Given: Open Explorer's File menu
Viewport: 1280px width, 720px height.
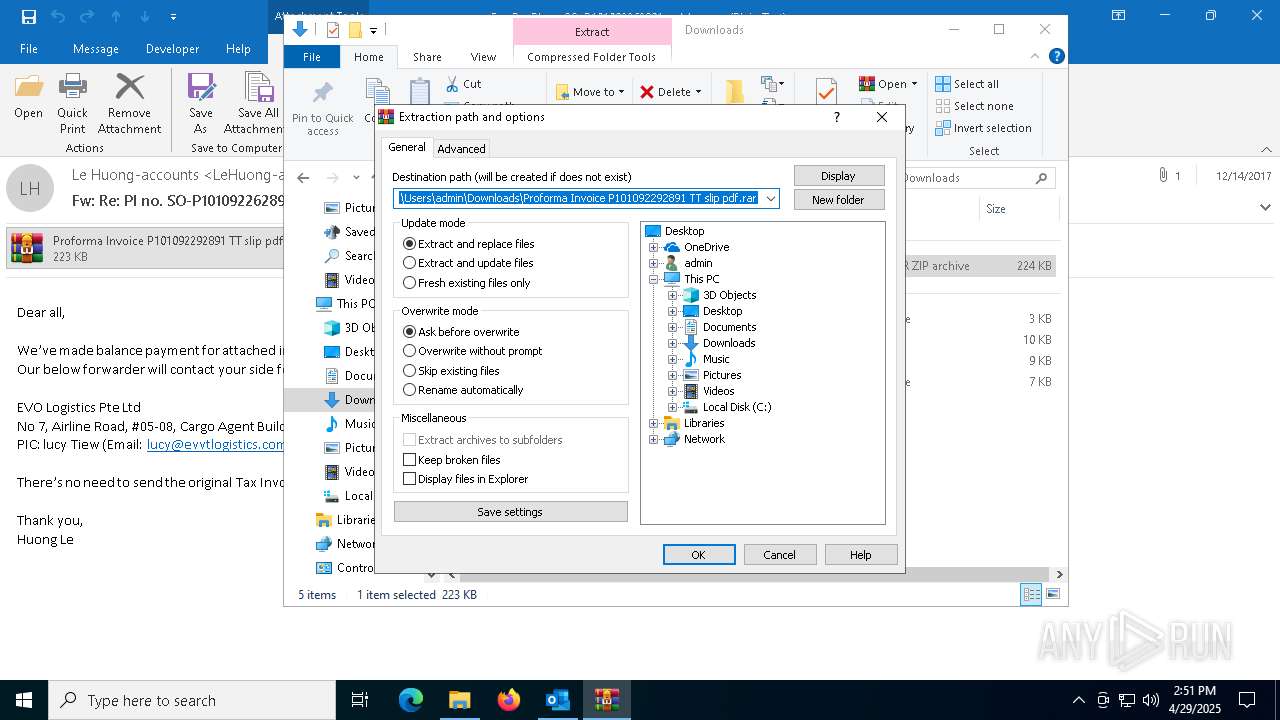Looking at the screenshot, I should 312,57.
